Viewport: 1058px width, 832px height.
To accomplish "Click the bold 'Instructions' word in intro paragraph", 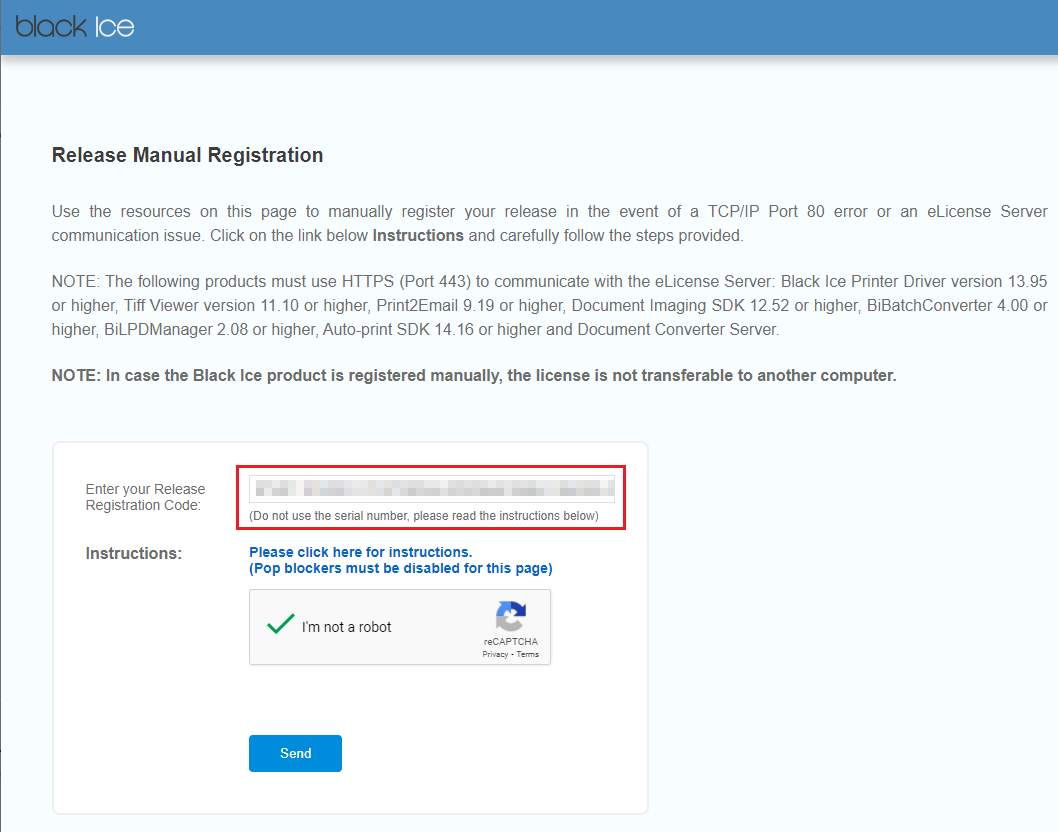I will pos(417,236).
